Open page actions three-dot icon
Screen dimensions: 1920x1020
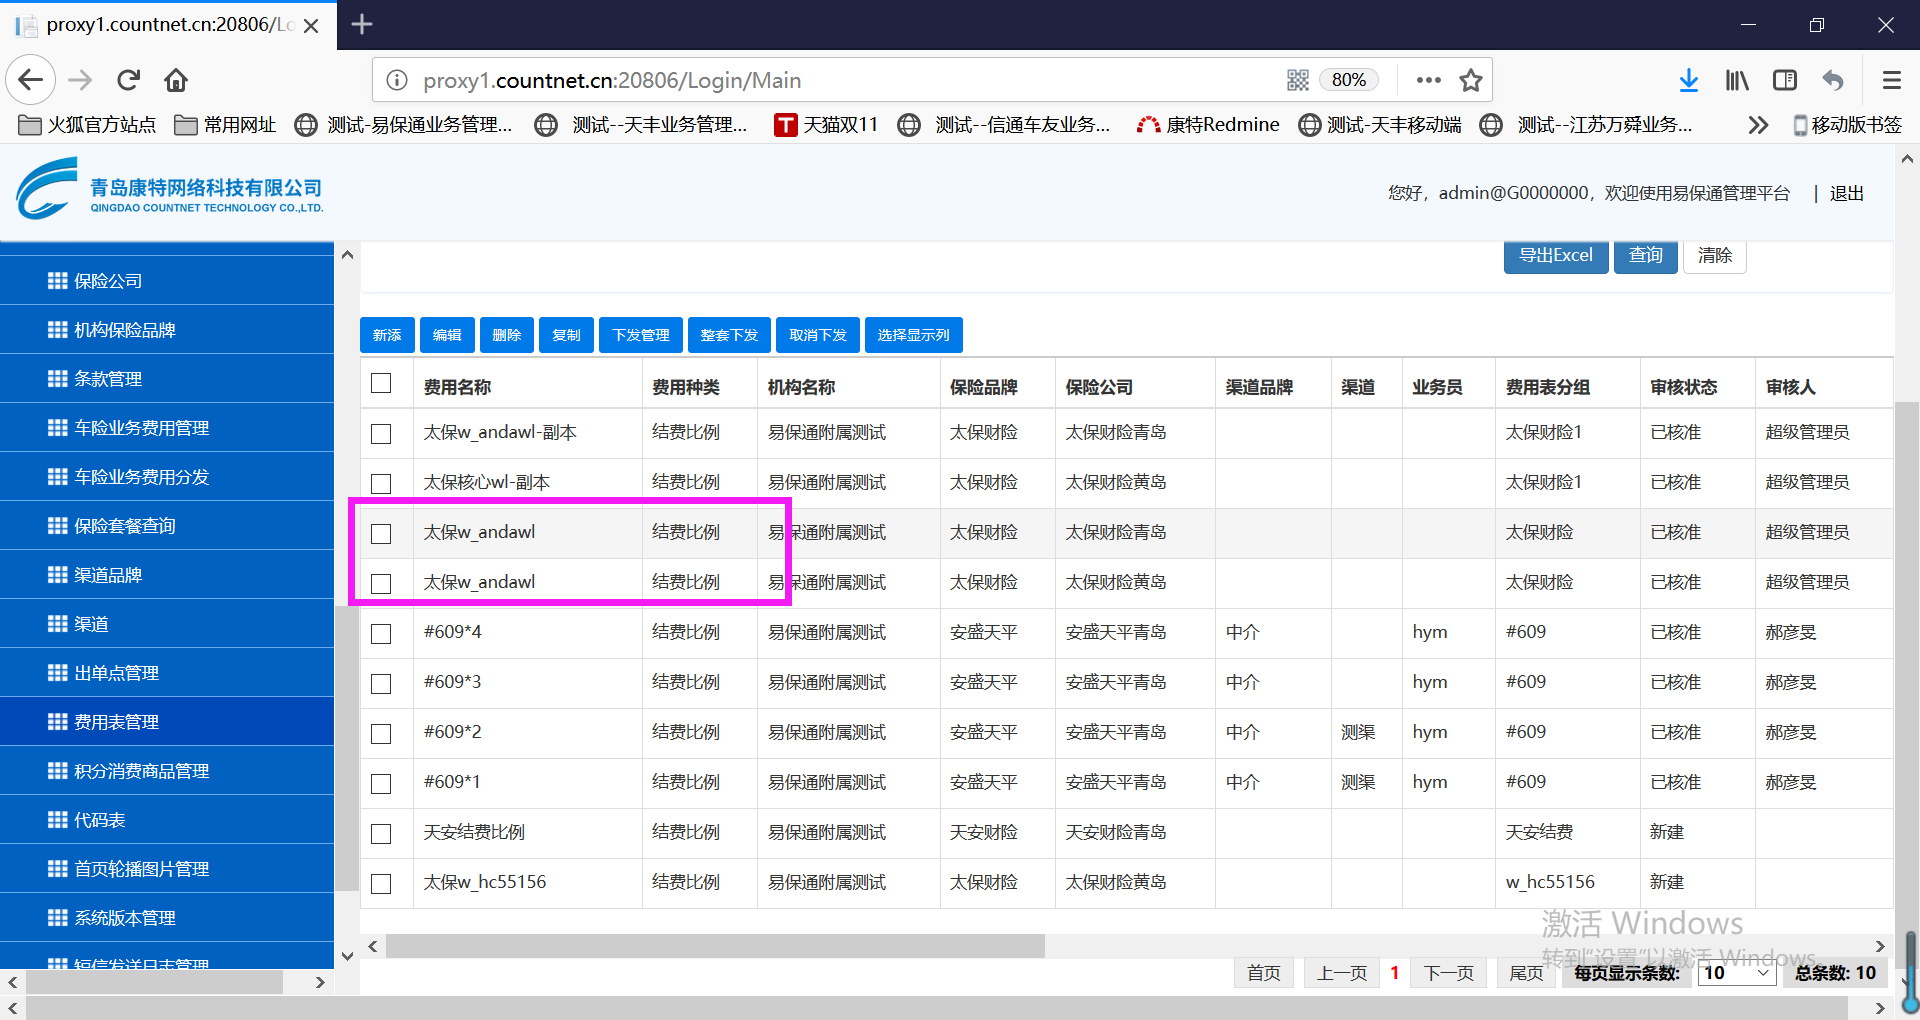point(1428,80)
